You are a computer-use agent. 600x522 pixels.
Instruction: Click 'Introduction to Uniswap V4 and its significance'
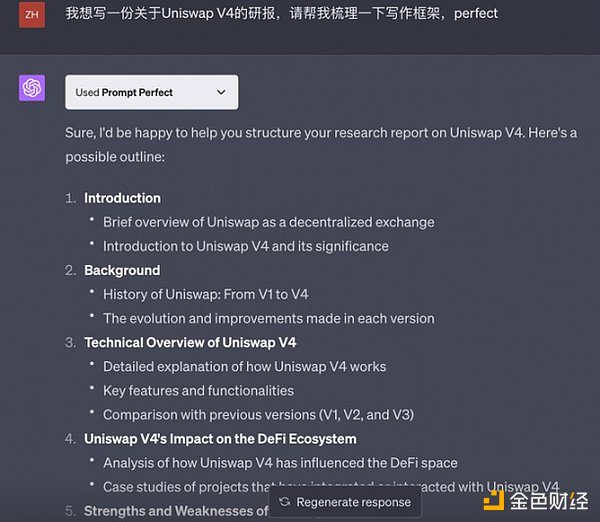(x=246, y=246)
